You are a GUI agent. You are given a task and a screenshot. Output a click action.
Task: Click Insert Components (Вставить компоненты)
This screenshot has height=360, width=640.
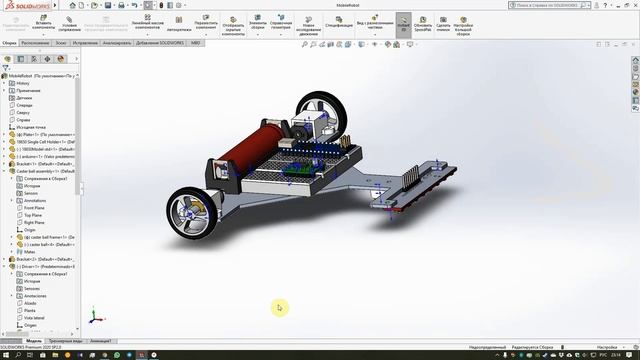point(43,22)
